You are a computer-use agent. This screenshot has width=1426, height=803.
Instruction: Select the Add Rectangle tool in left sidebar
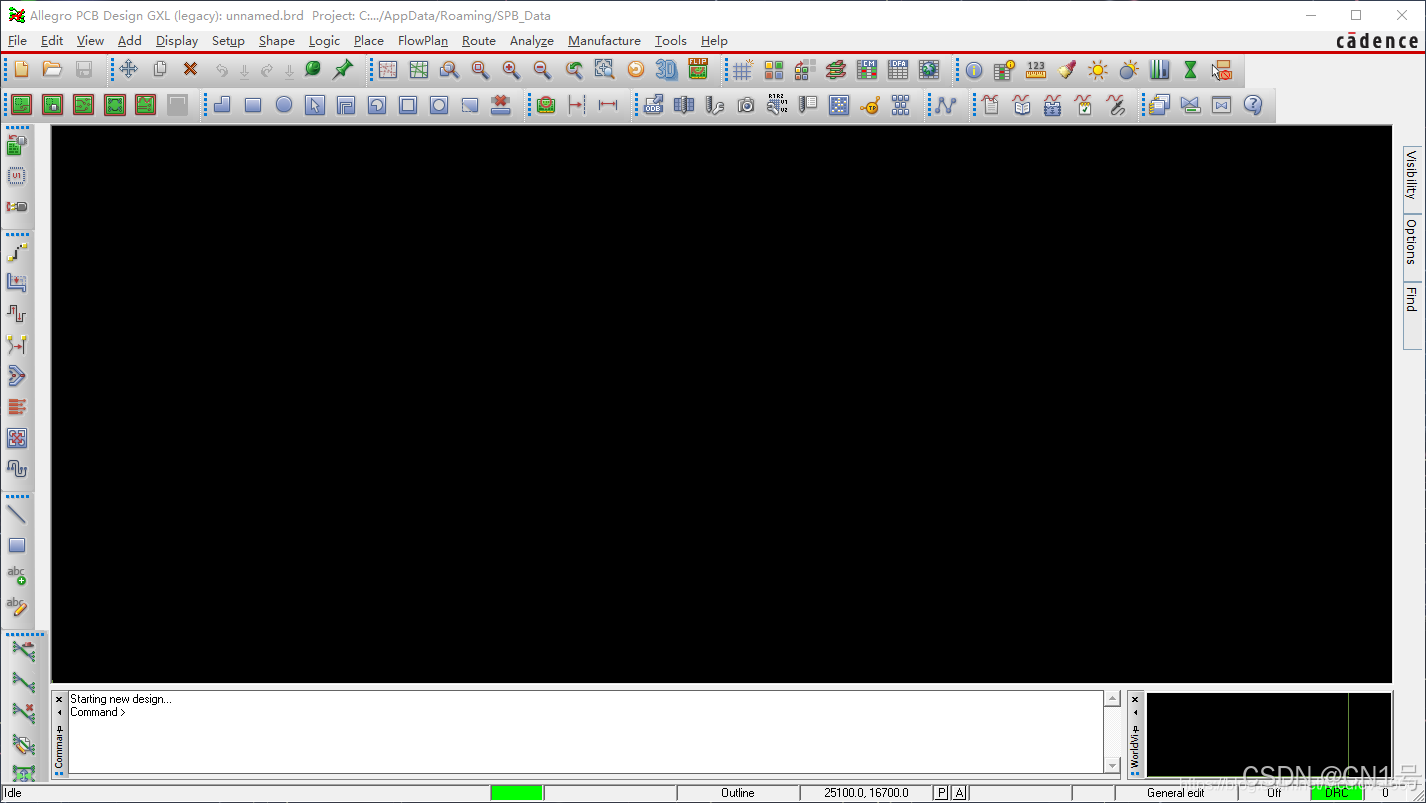tap(17, 545)
